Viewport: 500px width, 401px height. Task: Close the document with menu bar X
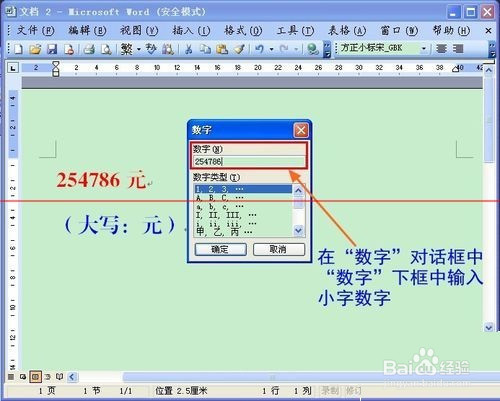[488, 31]
